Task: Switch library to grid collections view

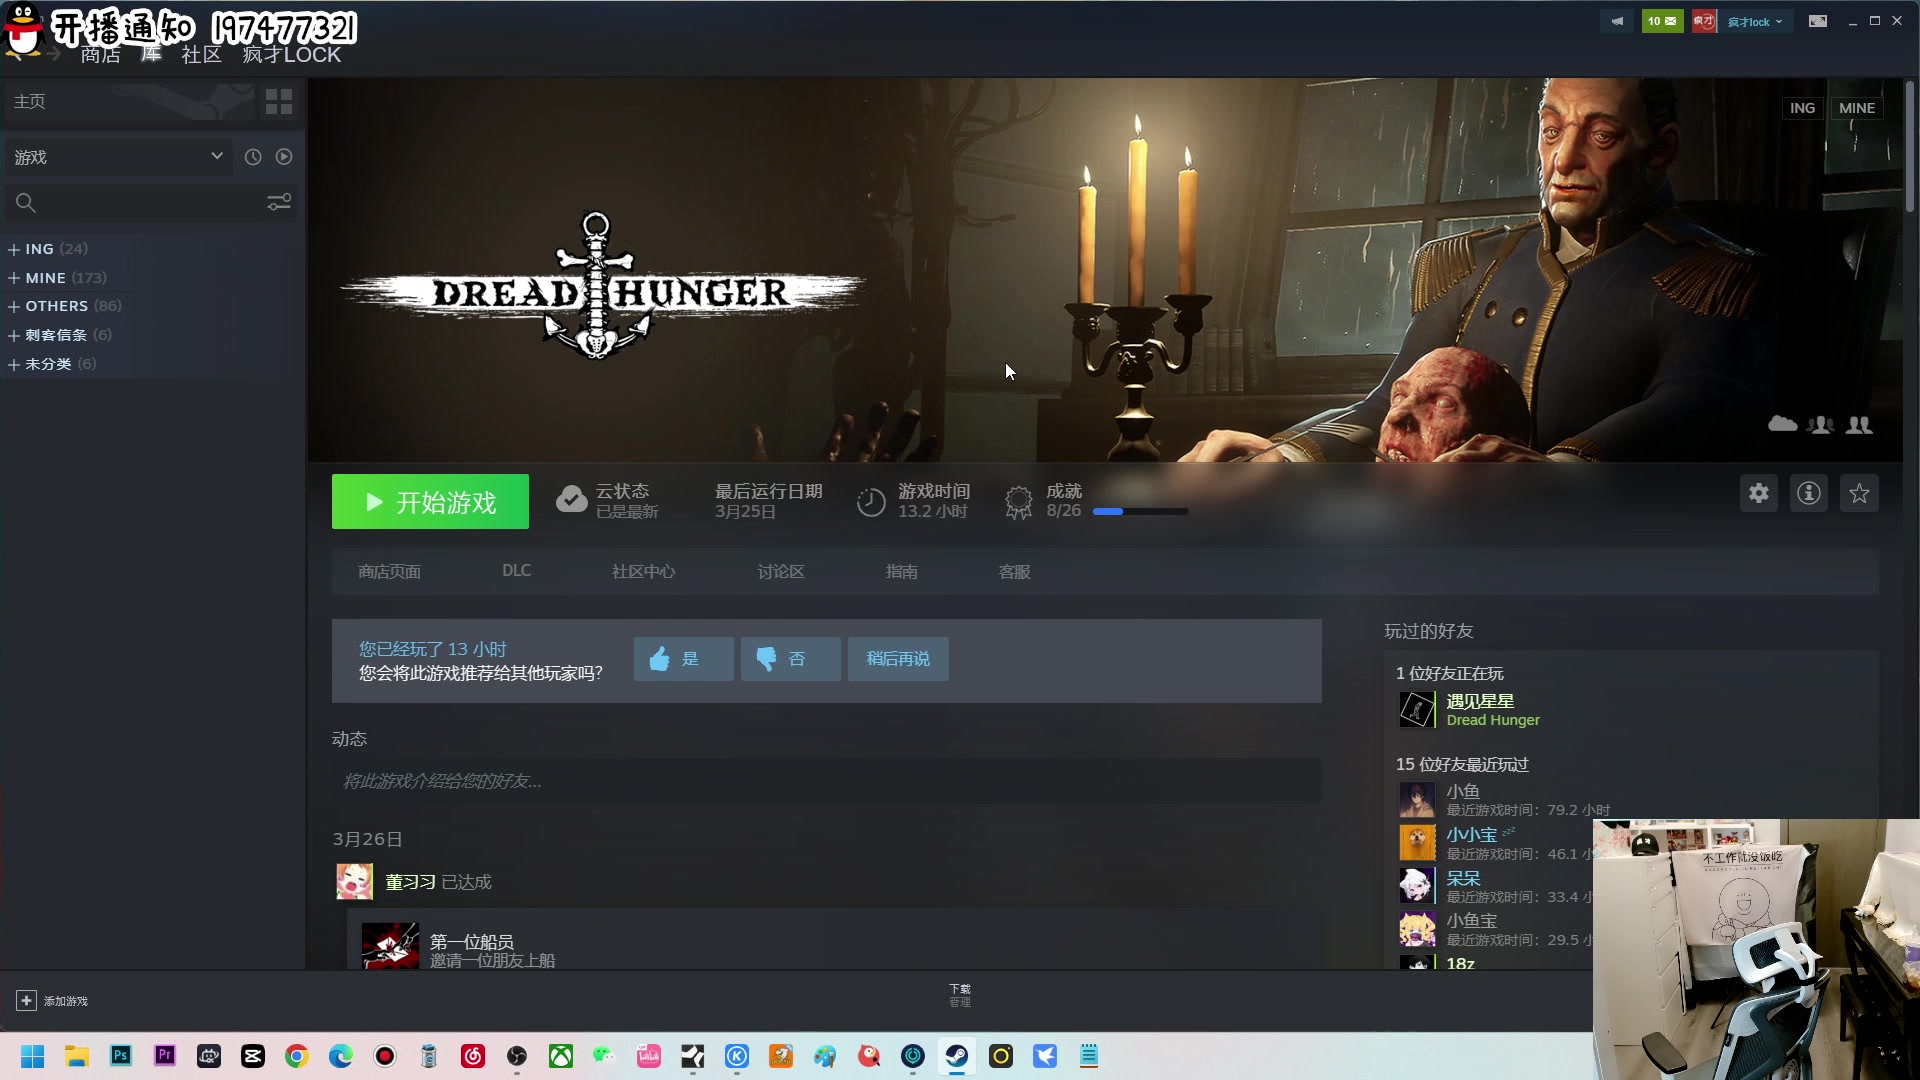Action: point(279,101)
